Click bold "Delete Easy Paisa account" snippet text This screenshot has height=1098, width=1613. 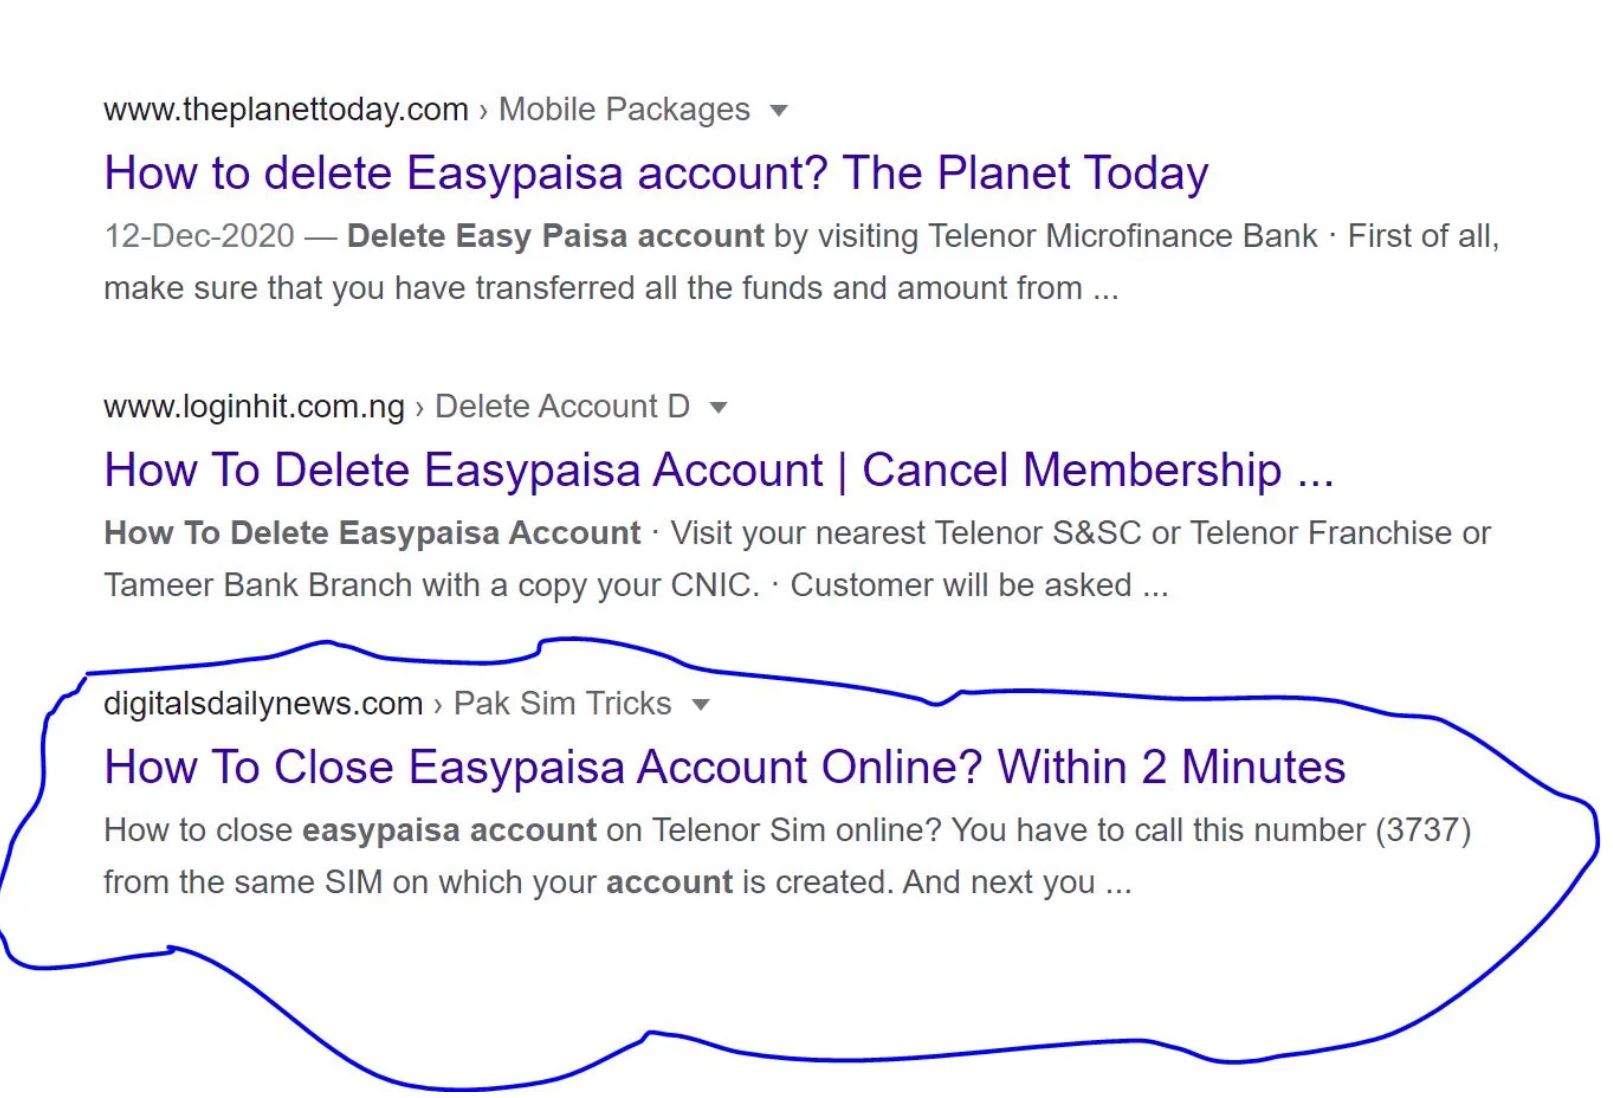[555, 236]
